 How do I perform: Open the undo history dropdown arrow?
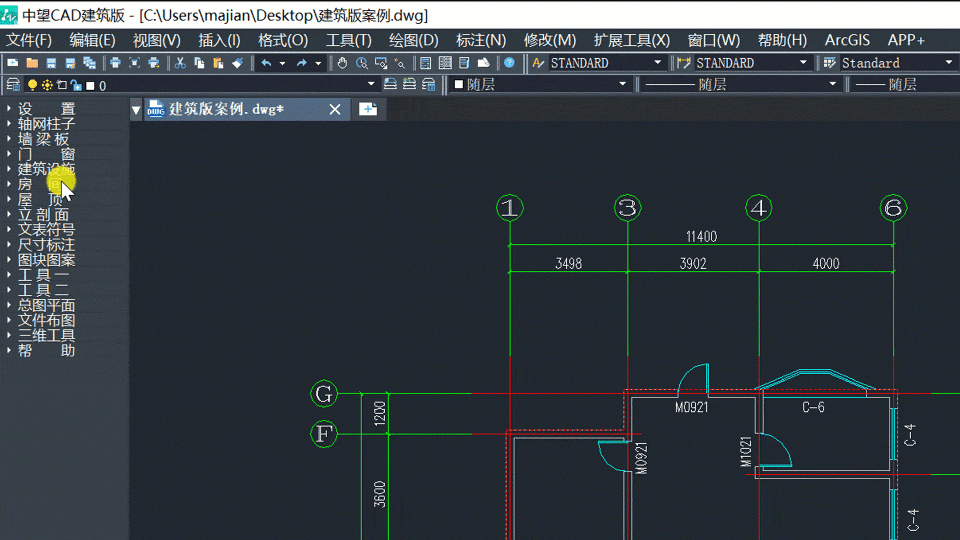[282, 63]
